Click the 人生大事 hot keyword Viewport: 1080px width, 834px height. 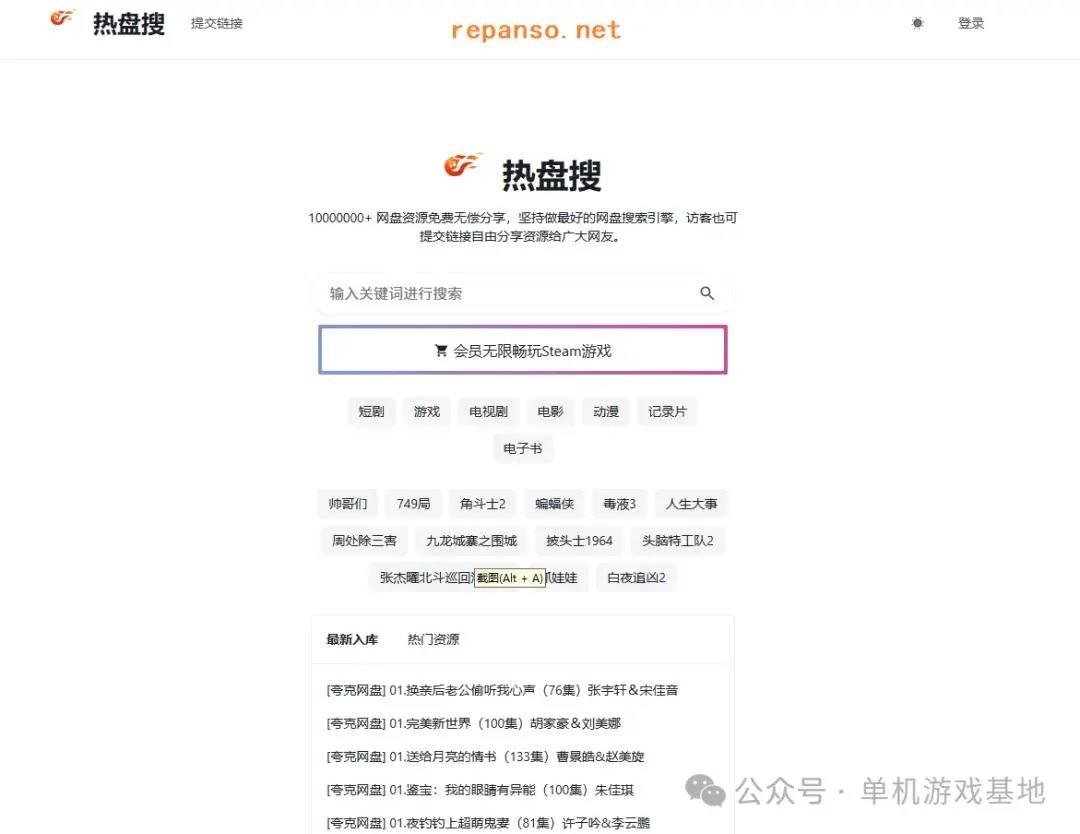tap(692, 504)
